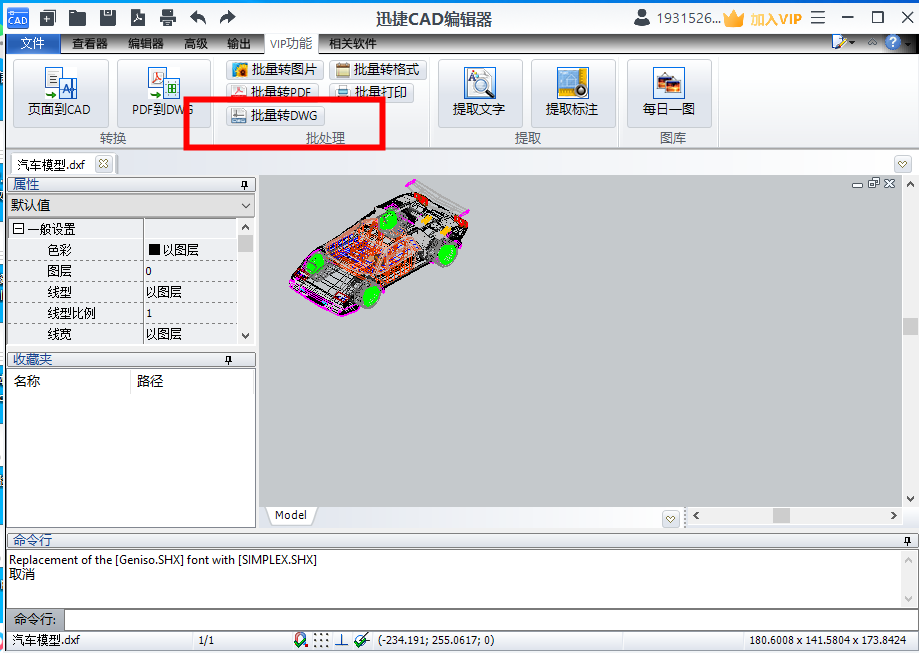Click the horizontal scrollbar right arrow
The width and height of the screenshot is (919, 653).
[893, 515]
